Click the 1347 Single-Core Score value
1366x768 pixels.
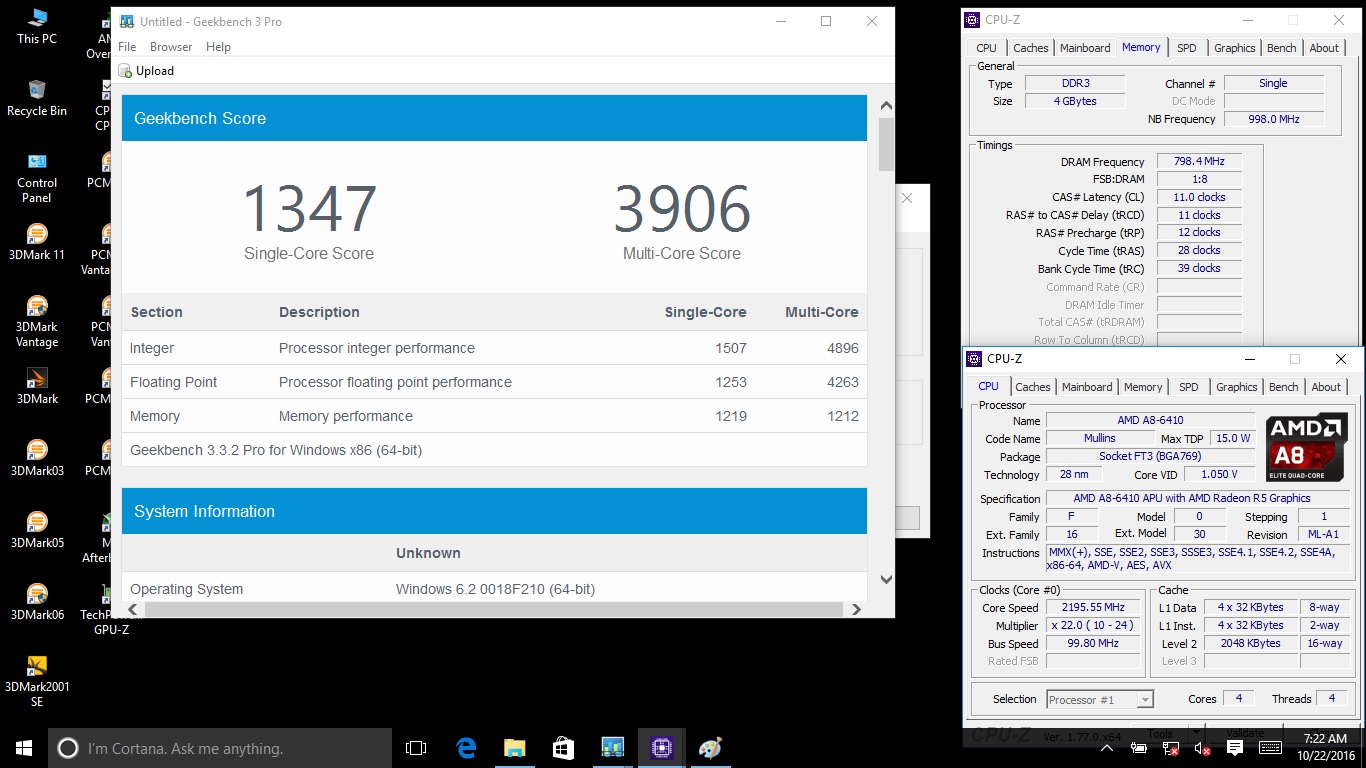309,208
